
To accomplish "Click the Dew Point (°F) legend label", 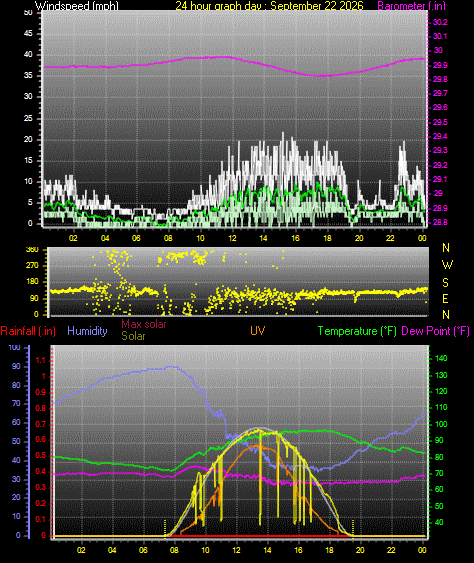I will 435,331.
